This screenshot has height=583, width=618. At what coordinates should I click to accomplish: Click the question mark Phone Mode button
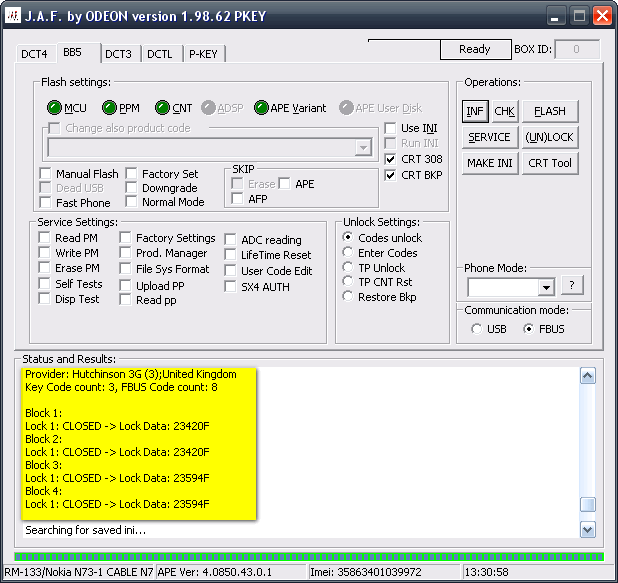coord(572,285)
